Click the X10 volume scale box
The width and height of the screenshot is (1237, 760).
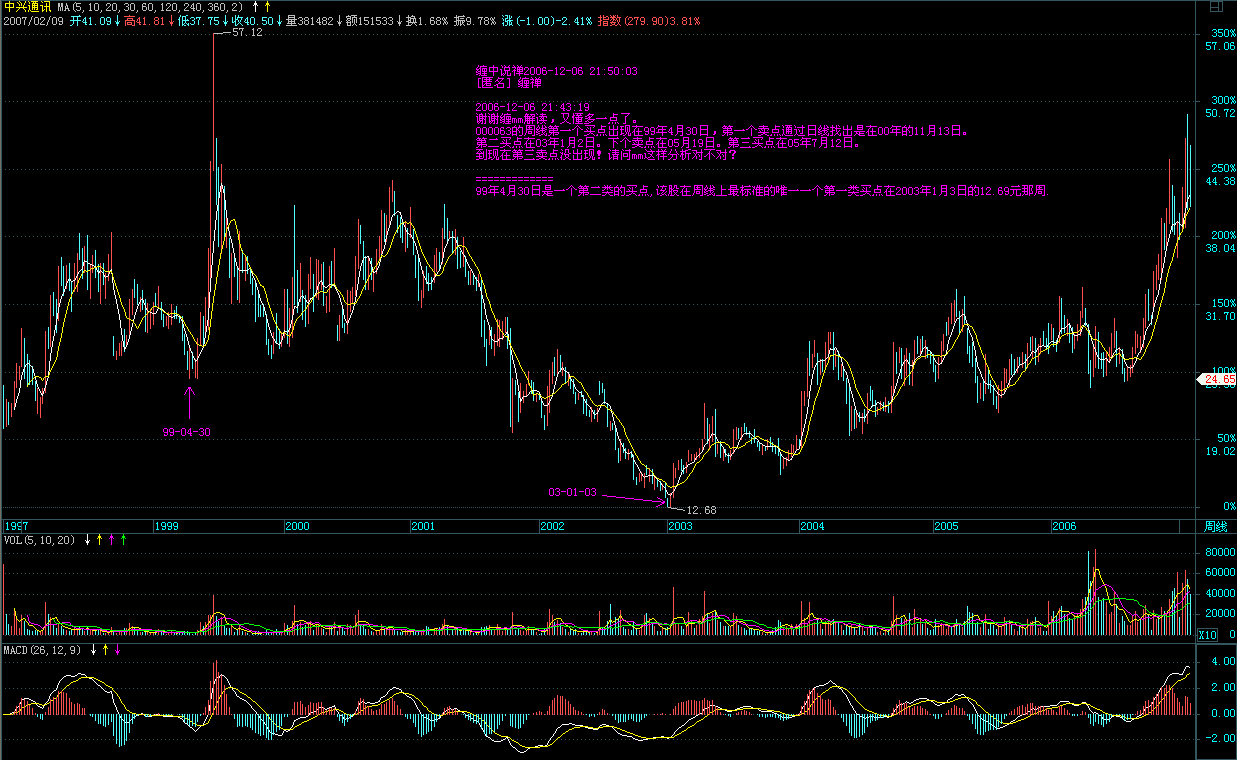pos(1208,635)
